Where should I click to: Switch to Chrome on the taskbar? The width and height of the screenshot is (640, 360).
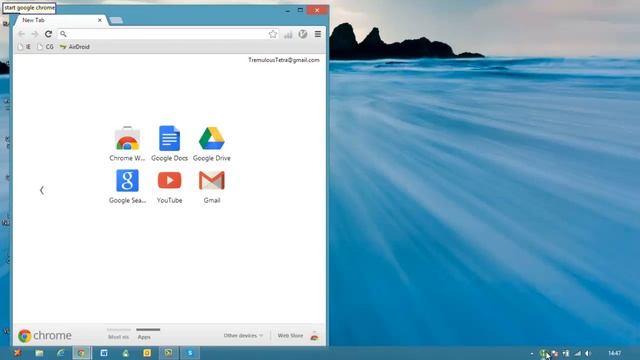pyautogui.click(x=82, y=353)
